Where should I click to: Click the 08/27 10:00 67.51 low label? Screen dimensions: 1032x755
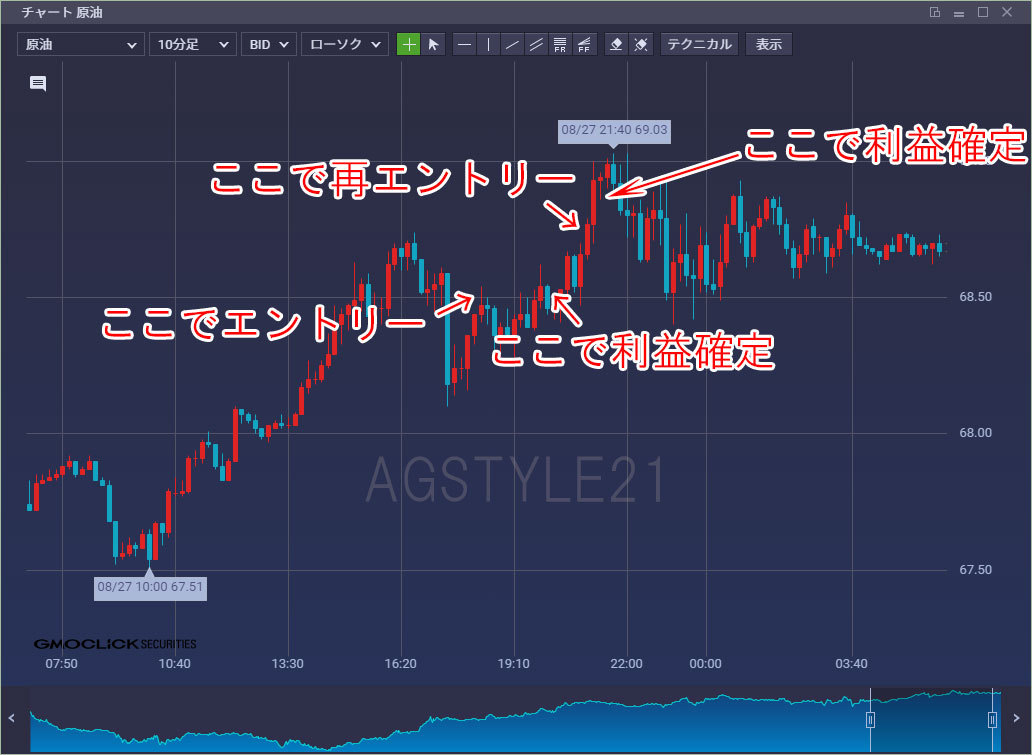coord(150,586)
